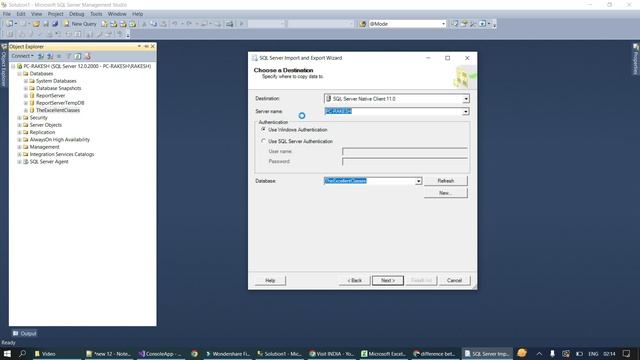Click the Activity Monitor toolbar icon

pyautogui.click(x=230, y=24)
